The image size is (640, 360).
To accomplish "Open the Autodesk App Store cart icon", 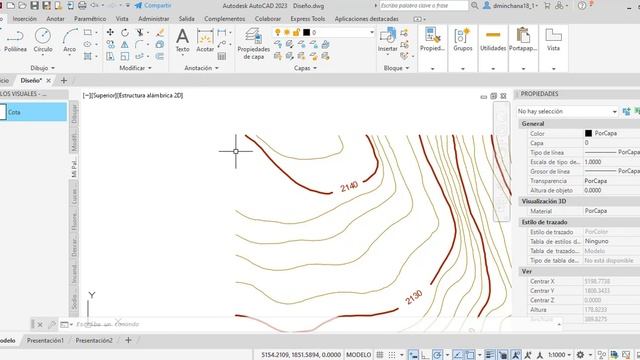I will 547,6.
